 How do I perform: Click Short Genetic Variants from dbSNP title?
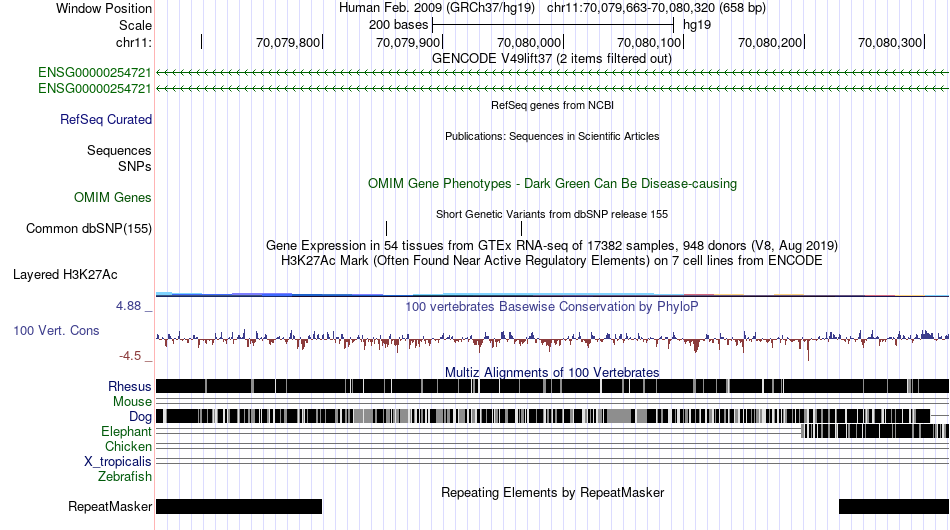pos(552,214)
